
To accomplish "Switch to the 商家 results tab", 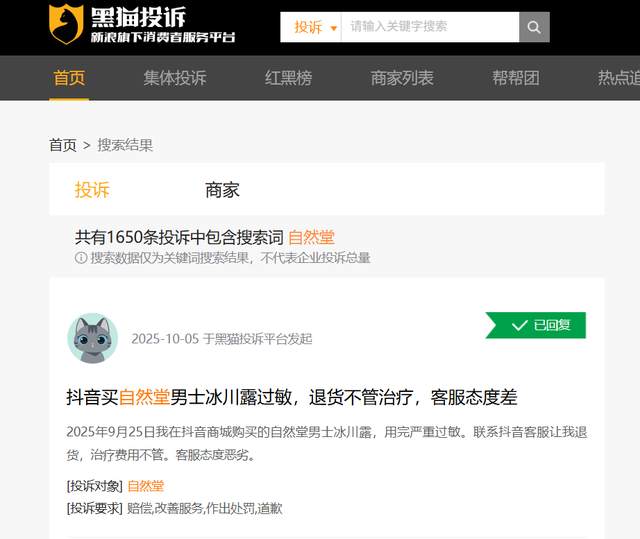I will [x=222, y=190].
